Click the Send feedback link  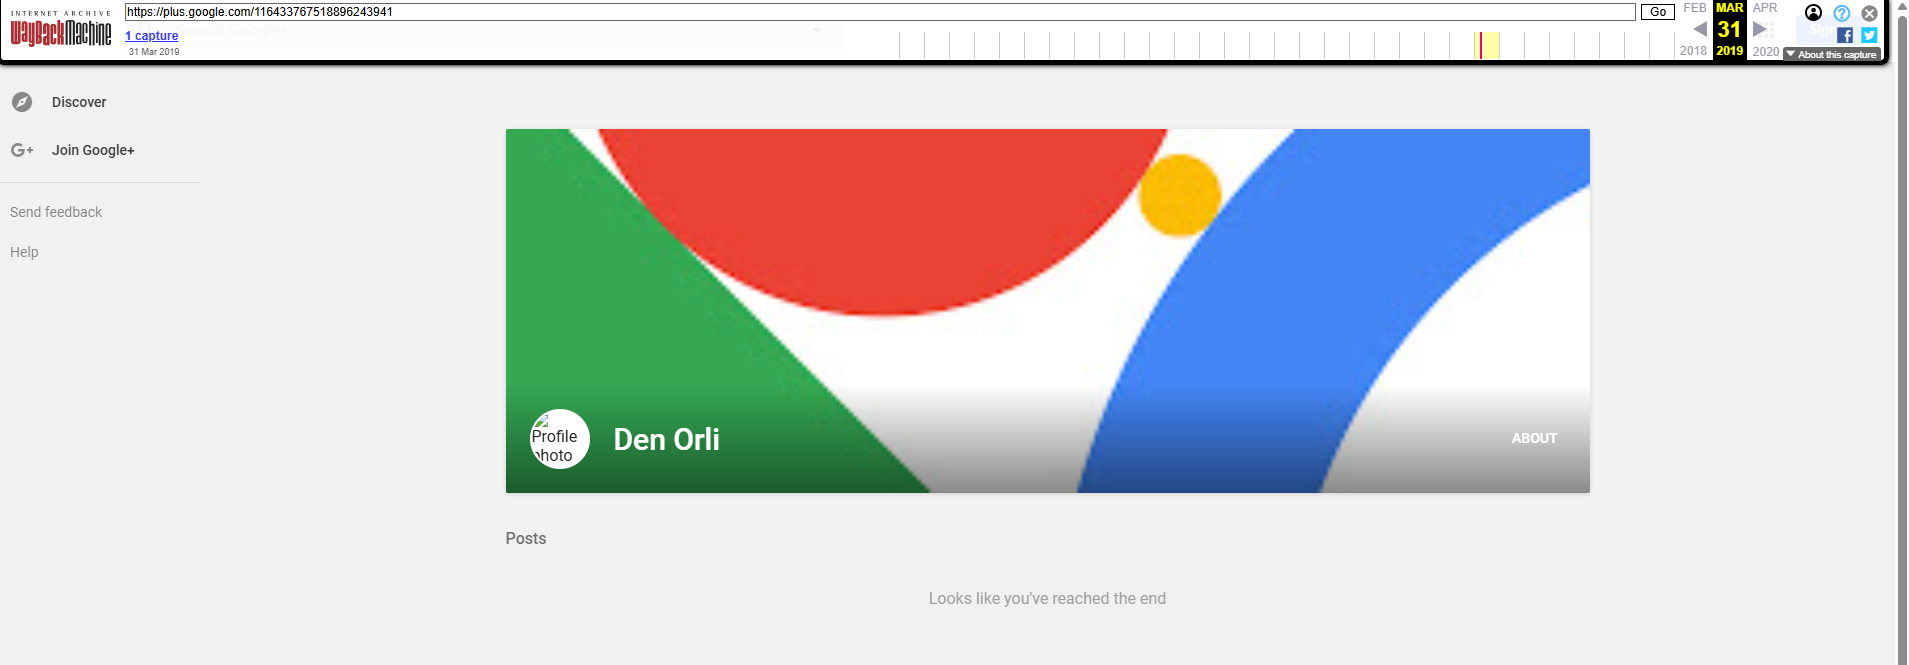click(56, 212)
